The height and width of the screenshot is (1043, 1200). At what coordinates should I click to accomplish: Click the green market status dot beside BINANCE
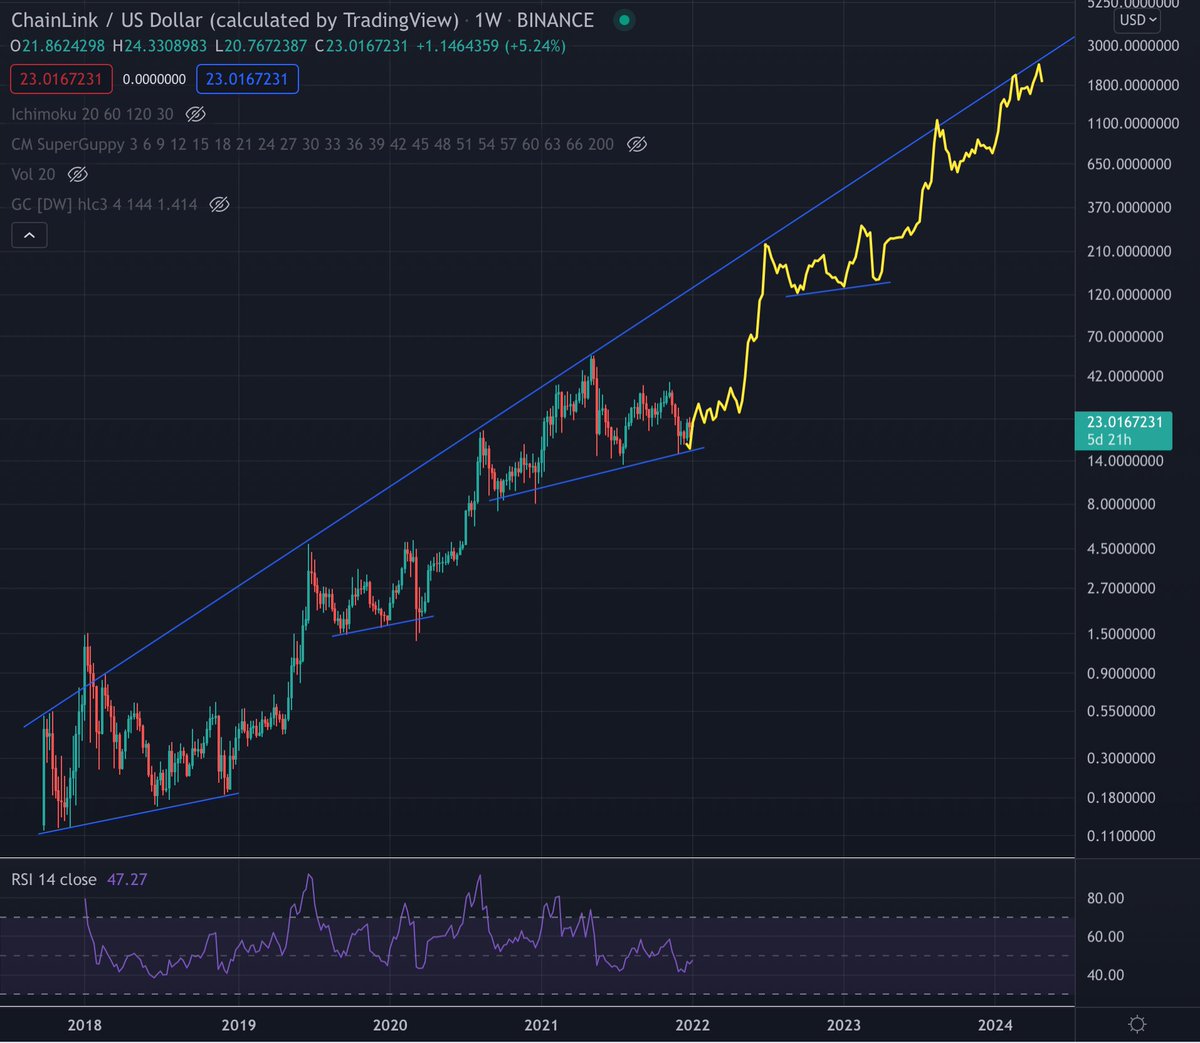pyautogui.click(x=624, y=19)
